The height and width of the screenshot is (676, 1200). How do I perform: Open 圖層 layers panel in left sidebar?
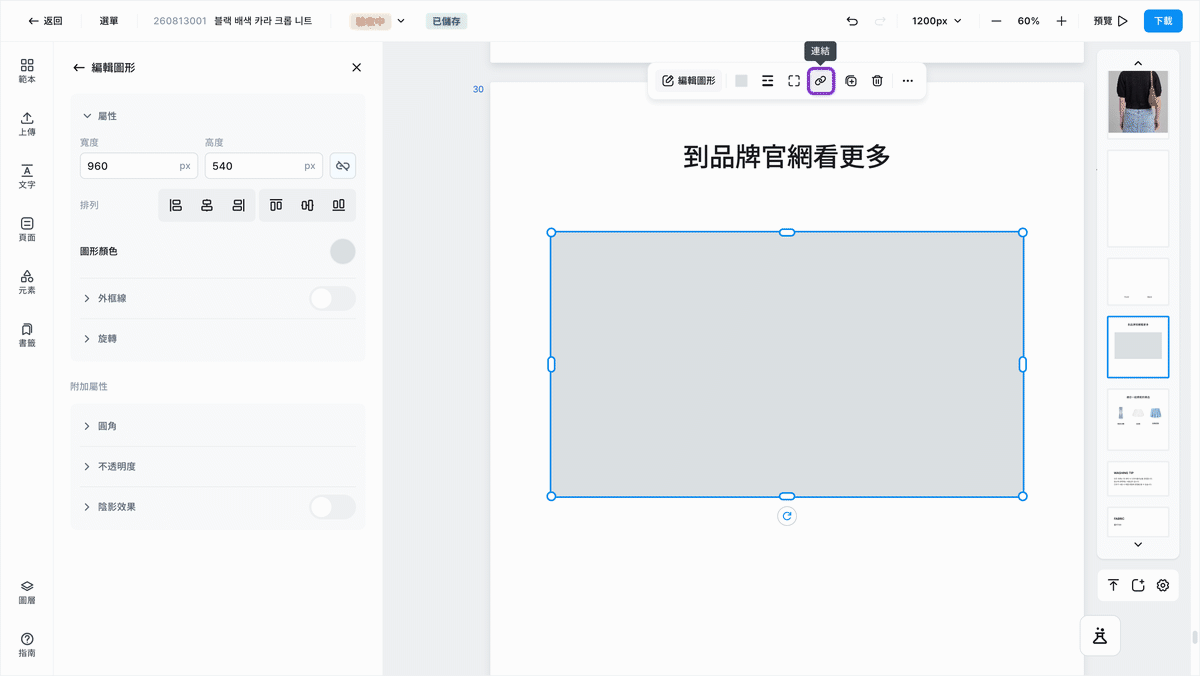coord(27,592)
